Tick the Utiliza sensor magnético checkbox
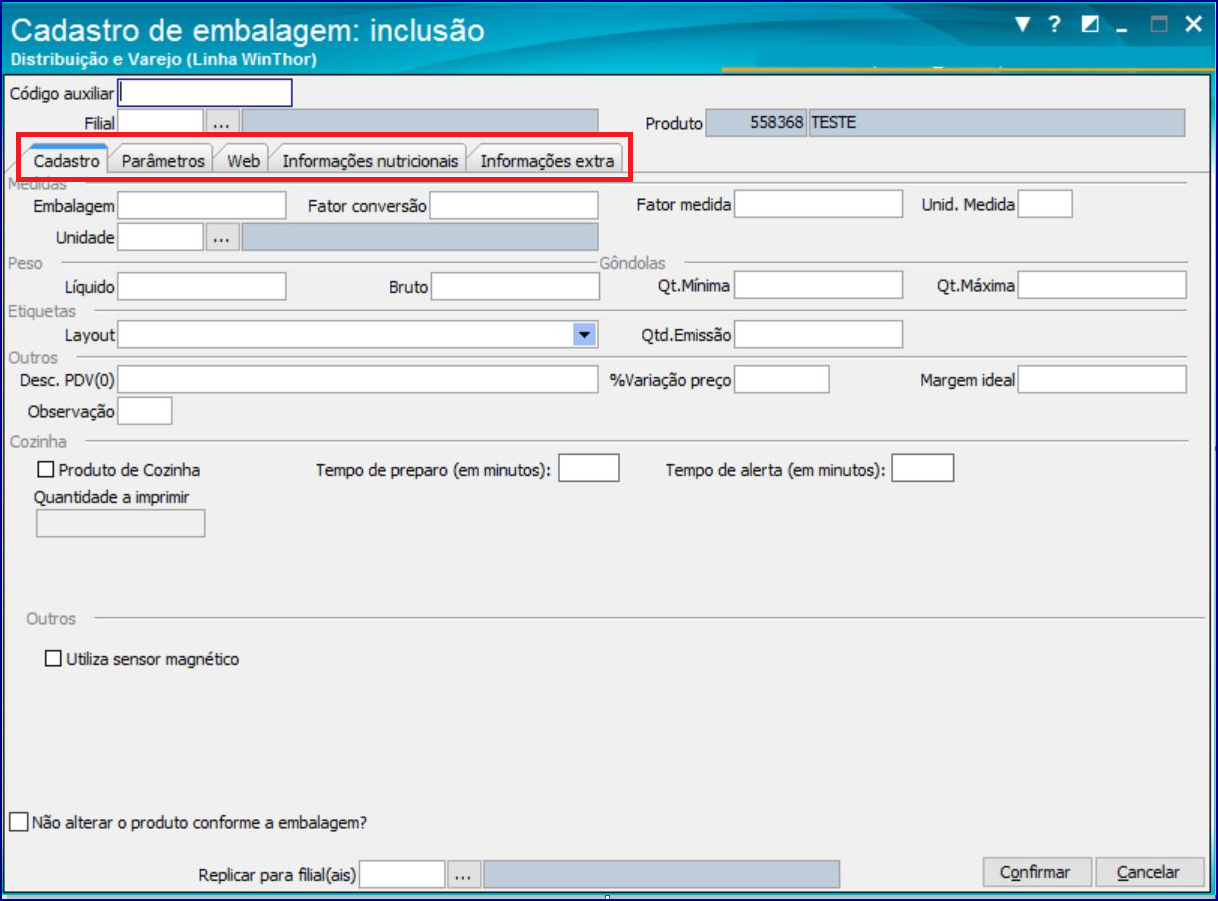1218x901 pixels. click(x=53, y=659)
